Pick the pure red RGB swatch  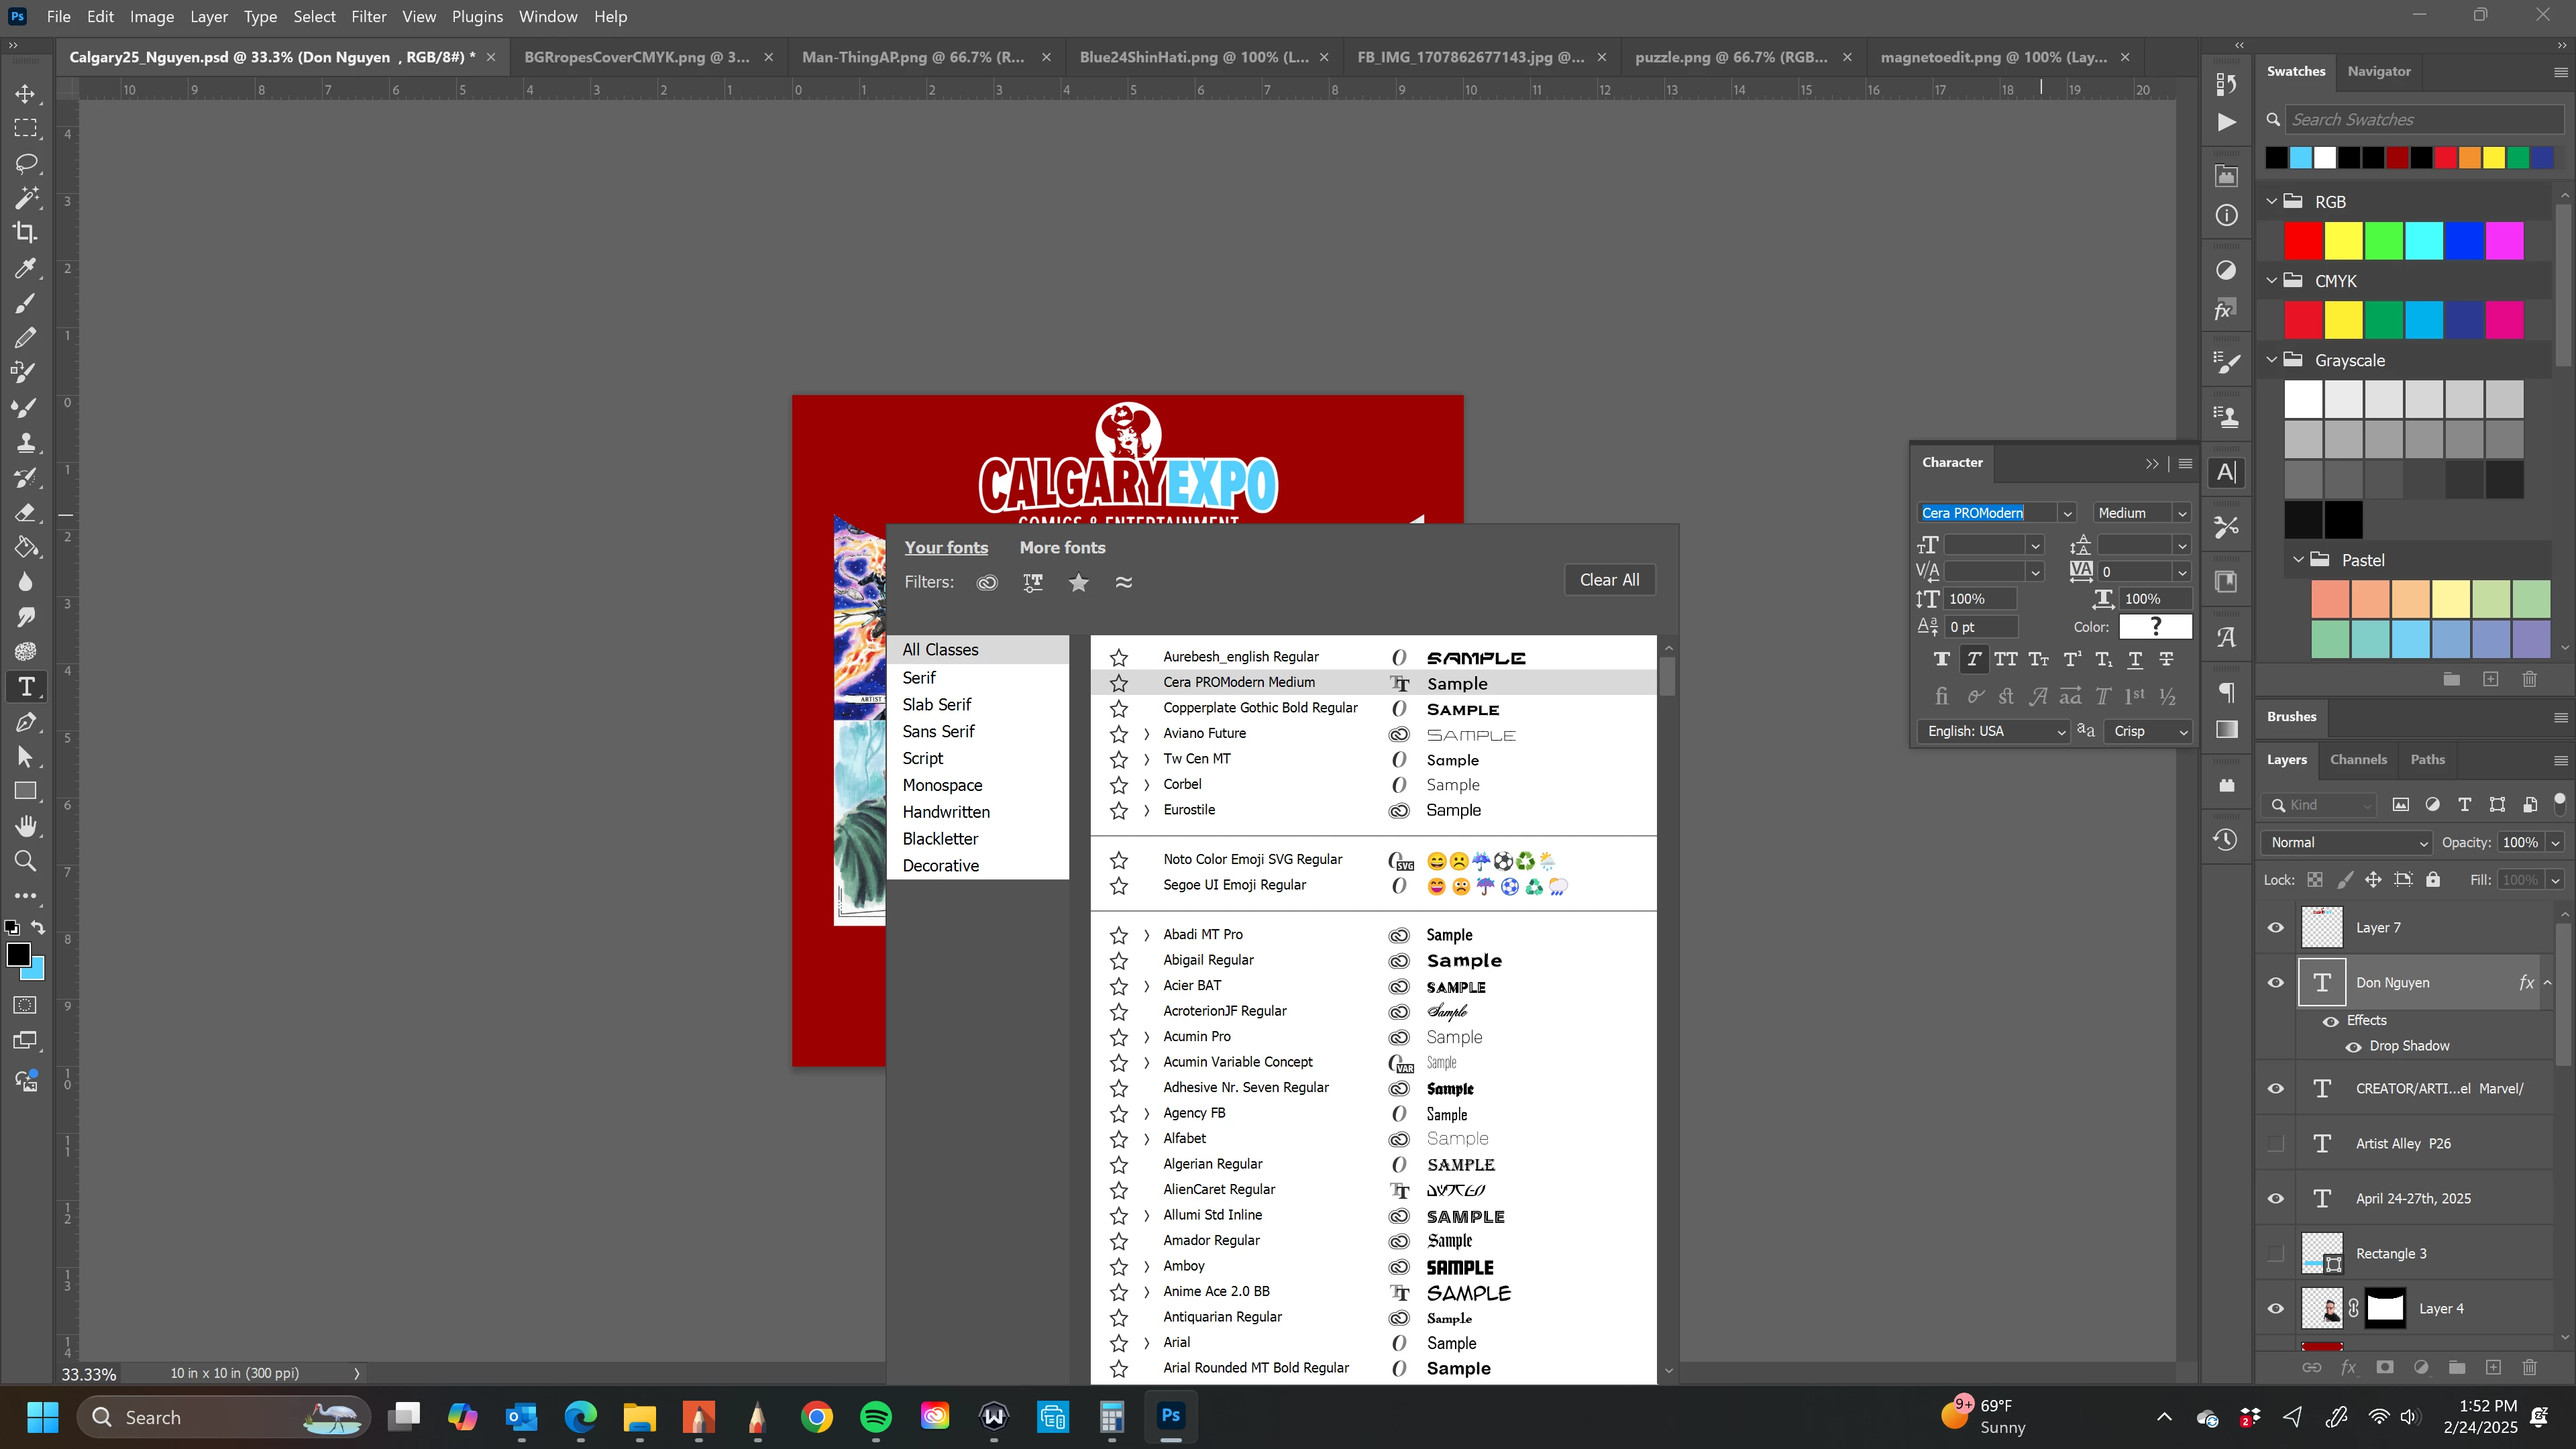[x=2303, y=241]
